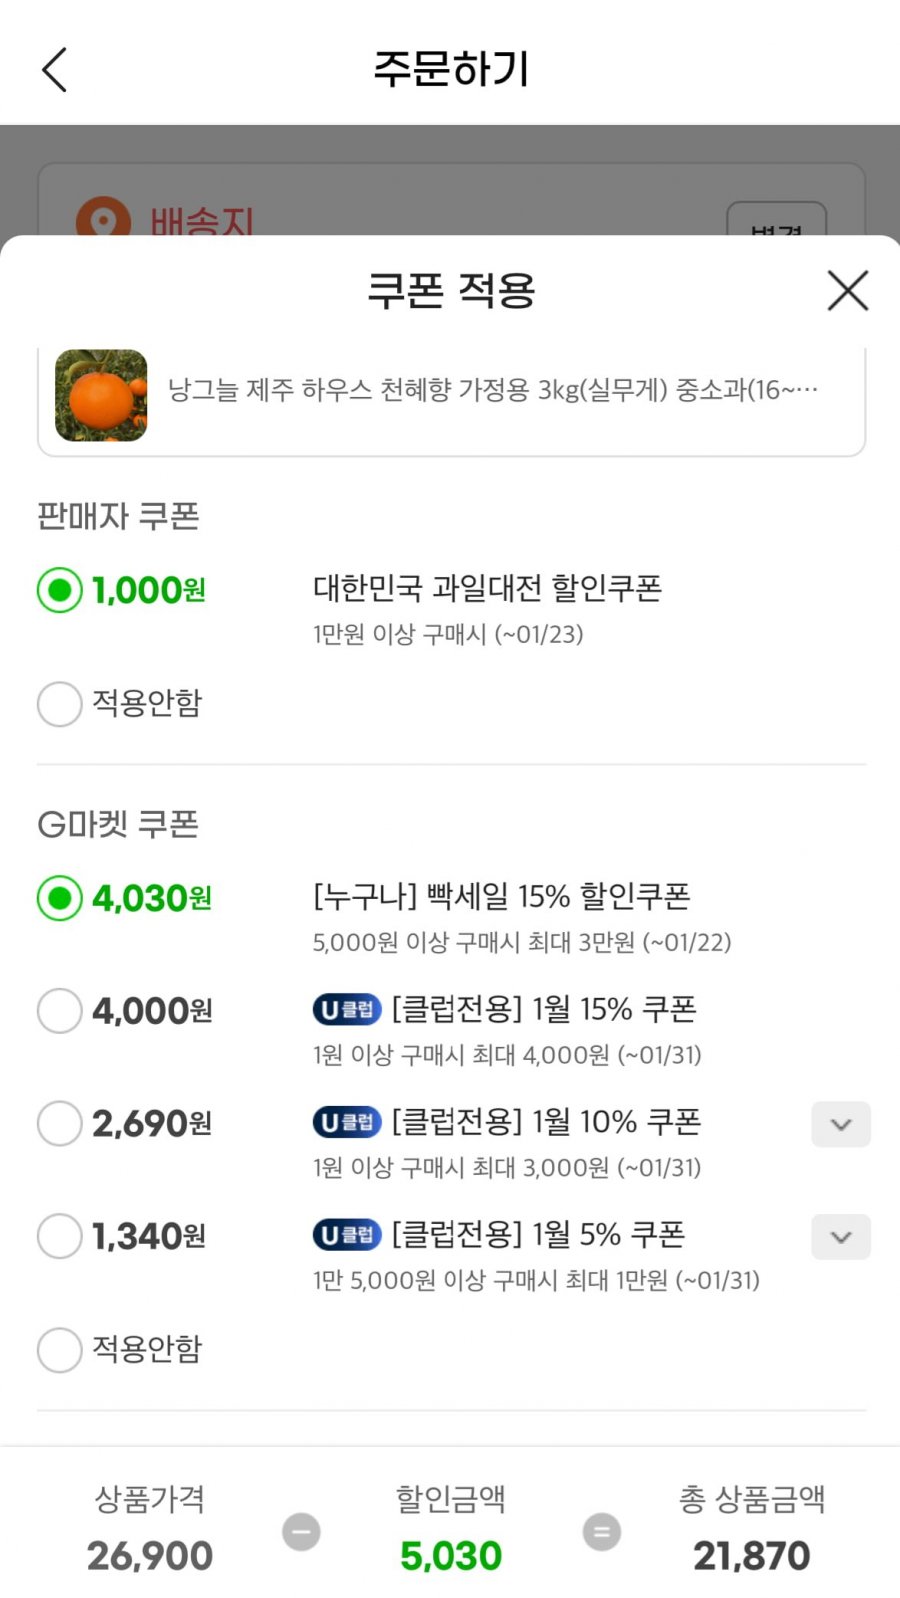Tap the minus circle icon in price summary
The image size is (900, 1598).
[301, 1532]
